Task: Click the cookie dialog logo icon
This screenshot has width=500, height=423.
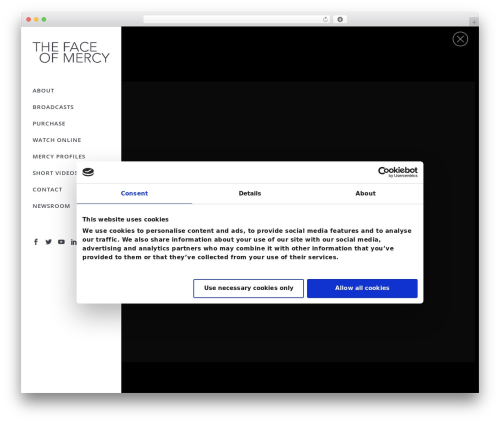Action: pos(88,172)
